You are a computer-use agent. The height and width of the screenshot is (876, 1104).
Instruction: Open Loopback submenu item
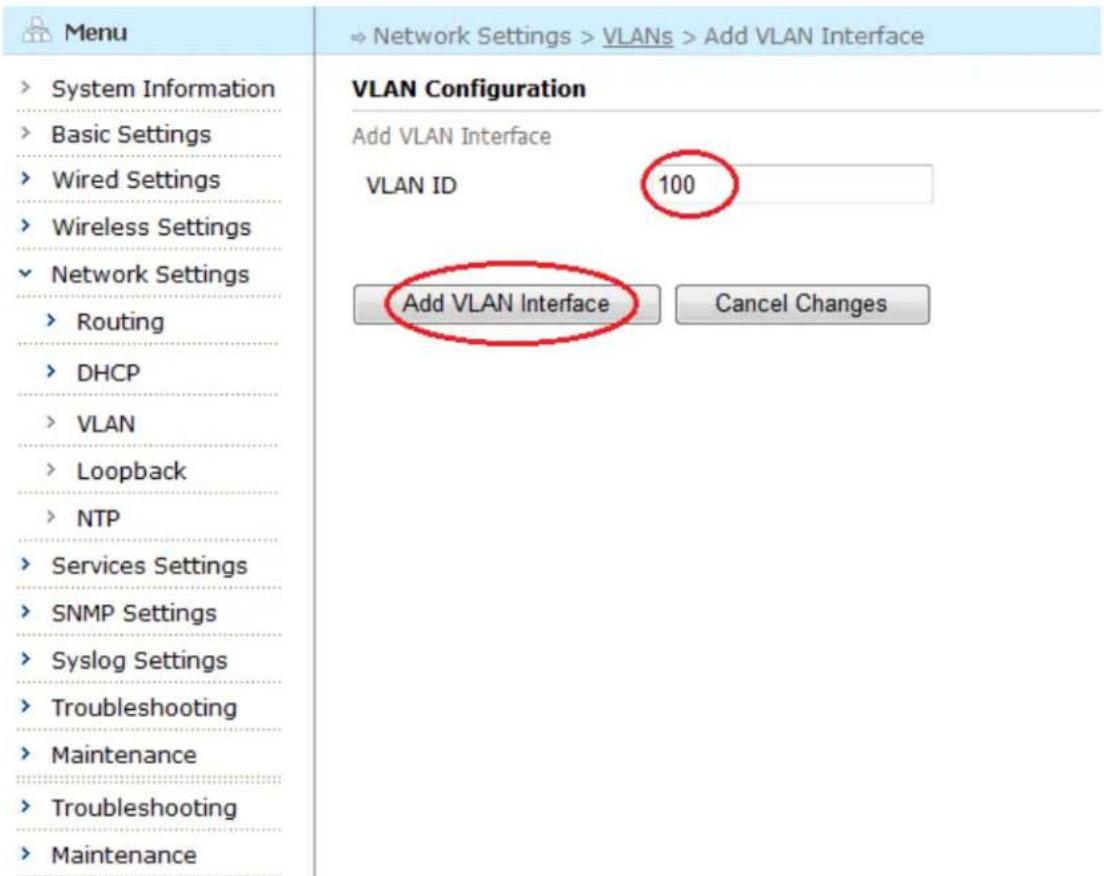(132, 471)
